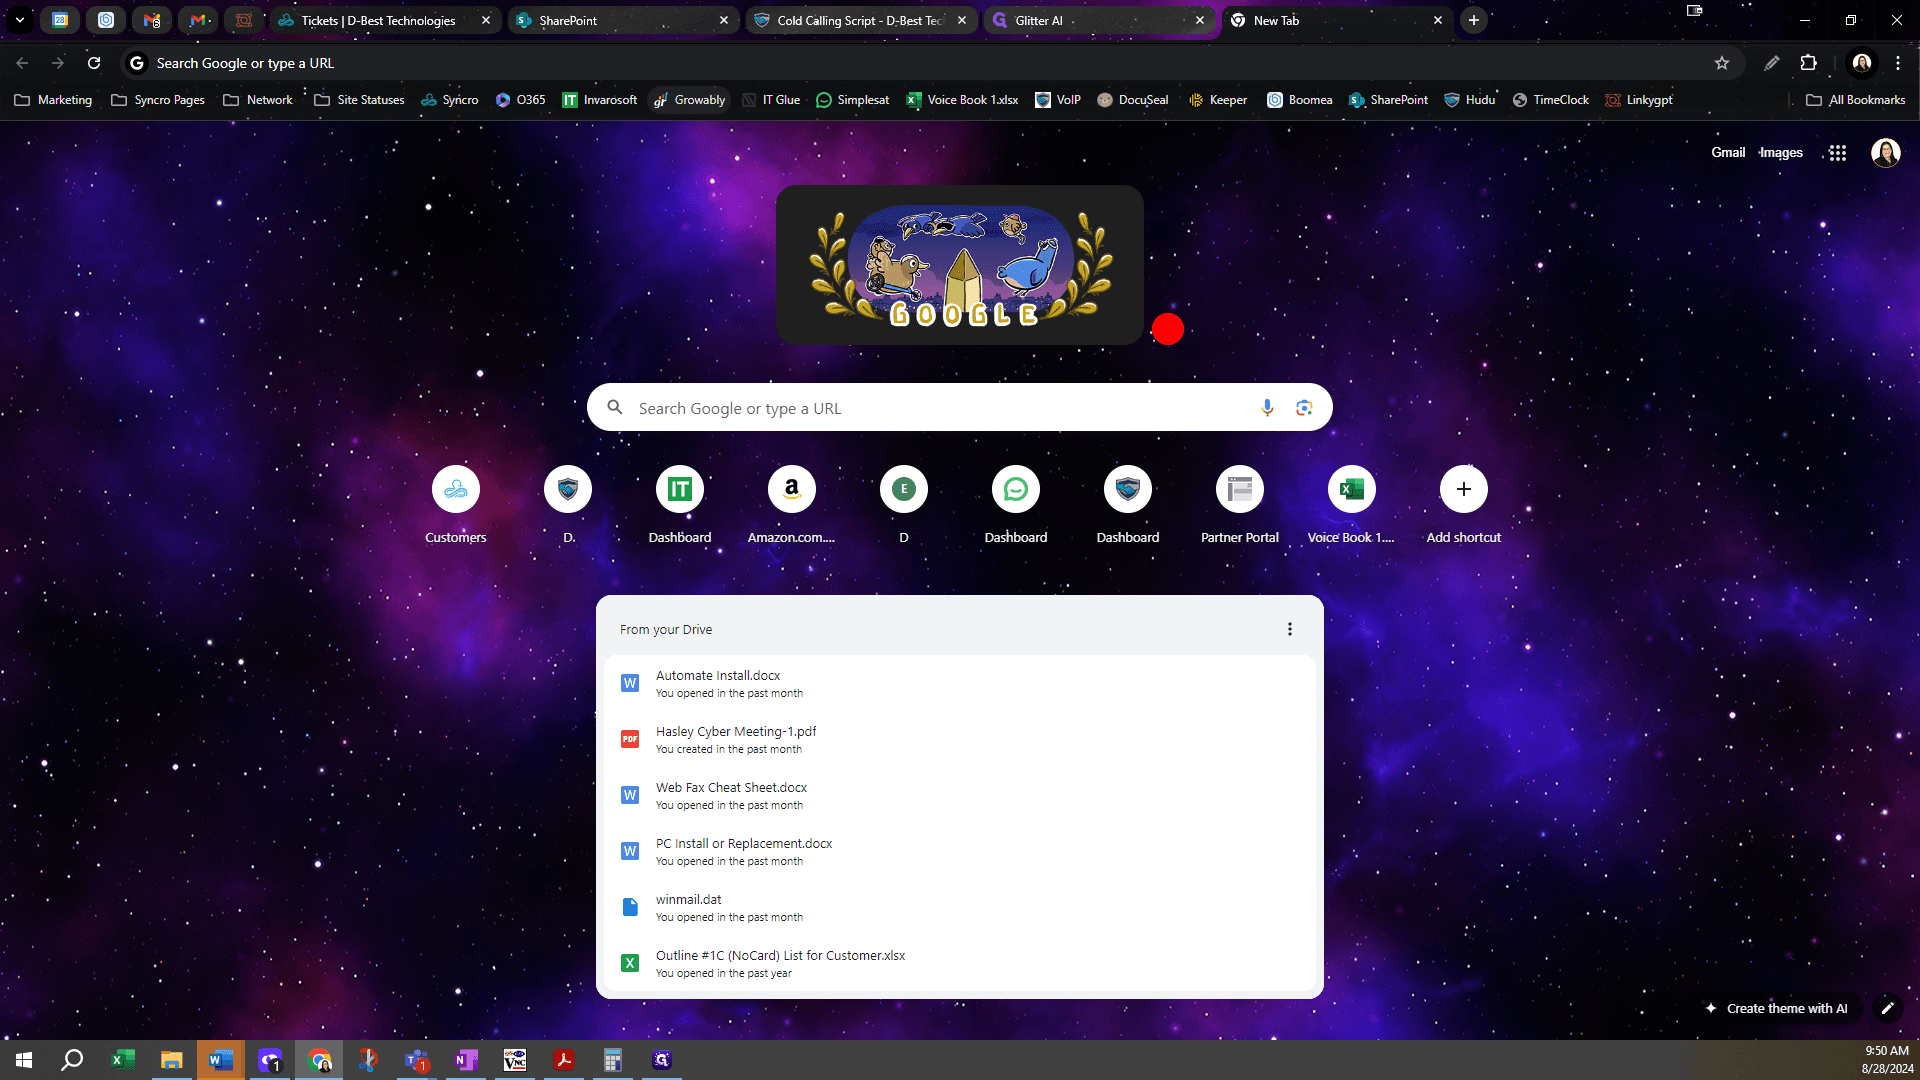The width and height of the screenshot is (1920, 1080).
Task: Open the Windows Start menu
Action: coord(24,1060)
